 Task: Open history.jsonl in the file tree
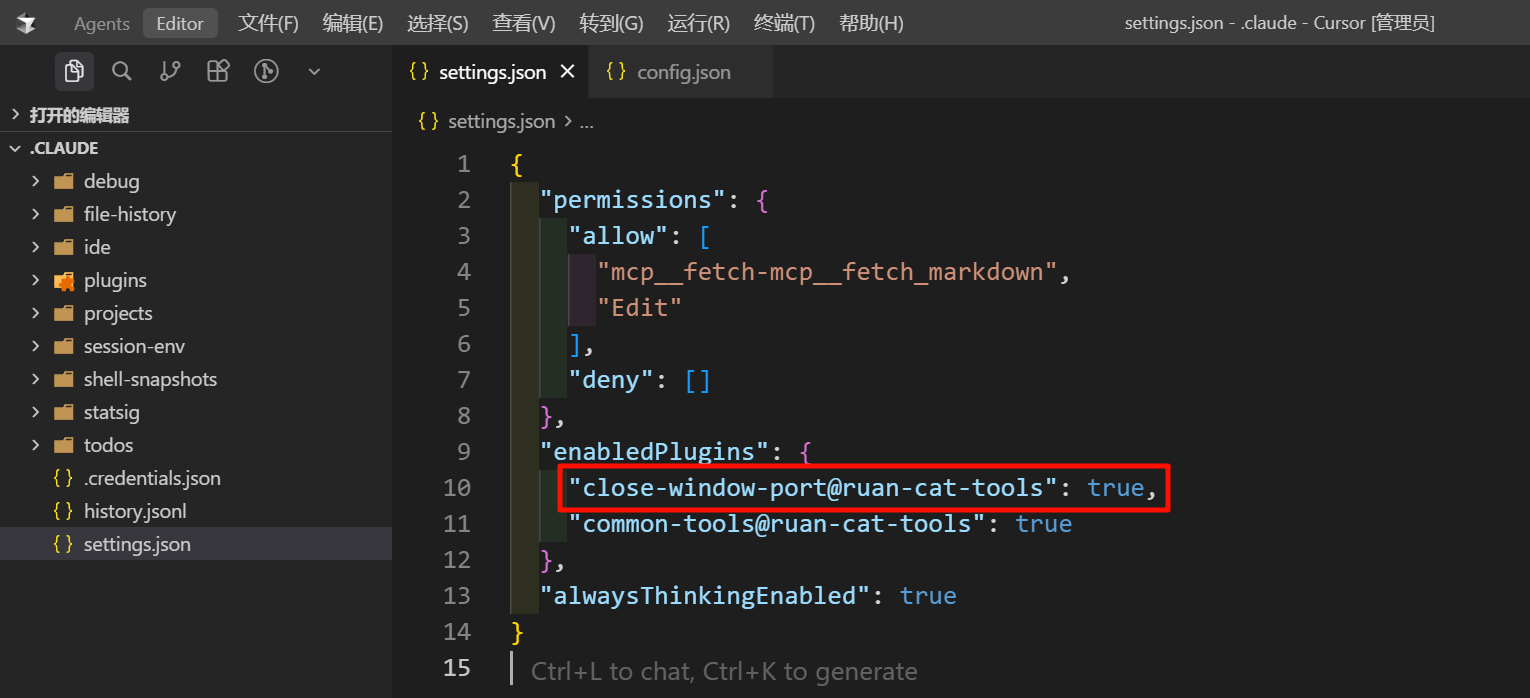[x=135, y=511]
